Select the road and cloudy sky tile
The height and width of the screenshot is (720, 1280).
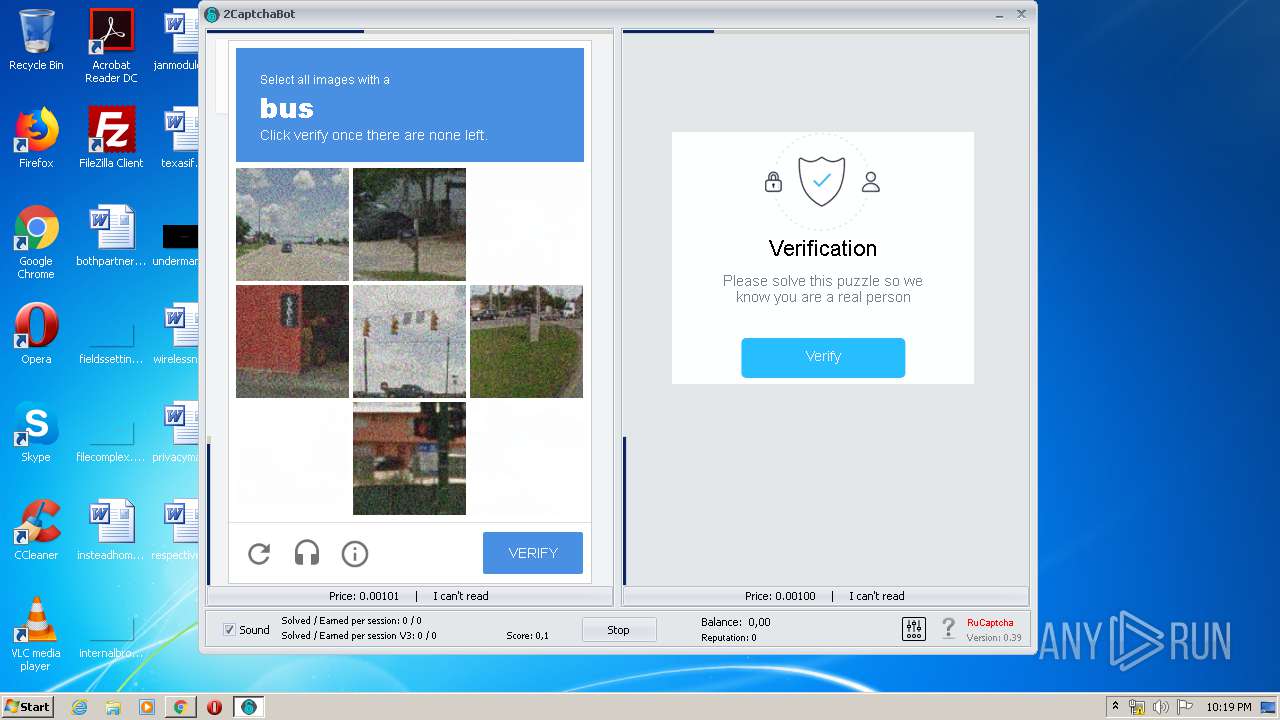(x=292, y=224)
